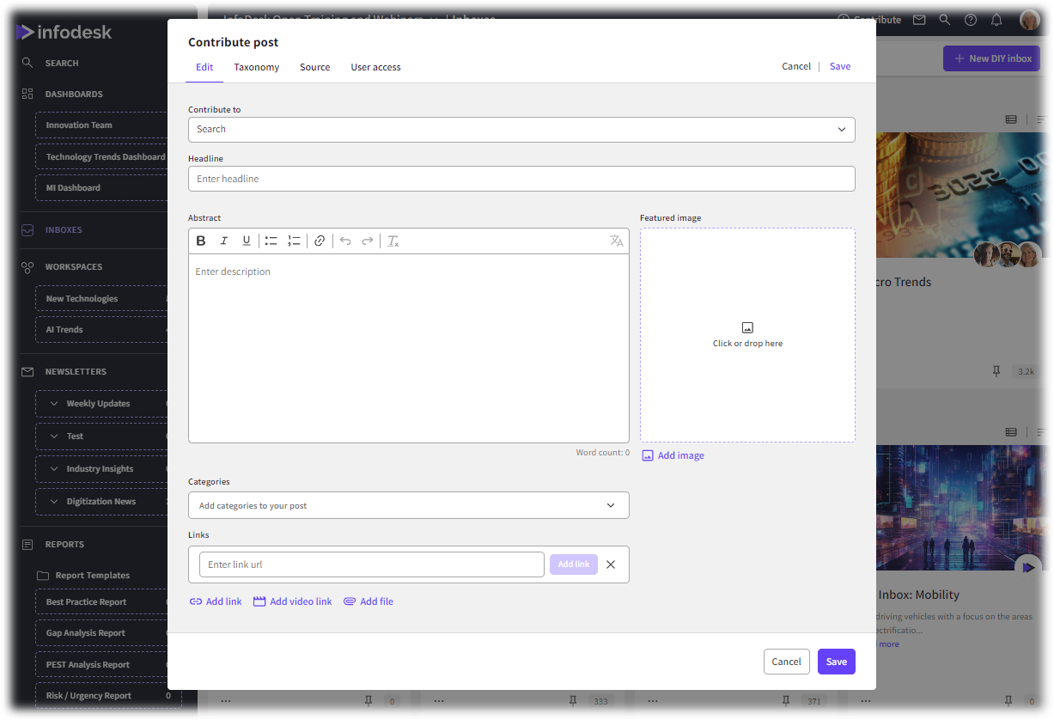This screenshot has height=720, width=1054.
Task: Click the undo icon in the Abstract toolbar
Action: pyautogui.click(x=344, y=240)
